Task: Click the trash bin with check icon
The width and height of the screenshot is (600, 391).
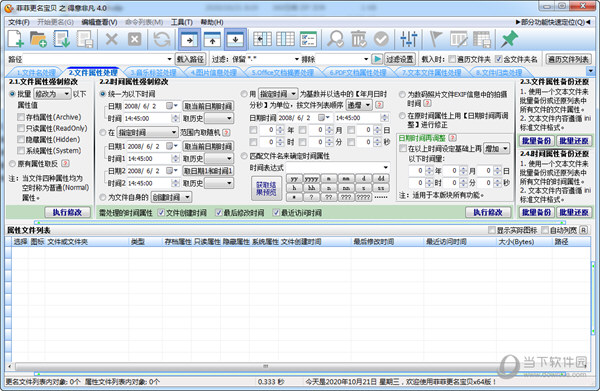Action: tap(359, 39)
